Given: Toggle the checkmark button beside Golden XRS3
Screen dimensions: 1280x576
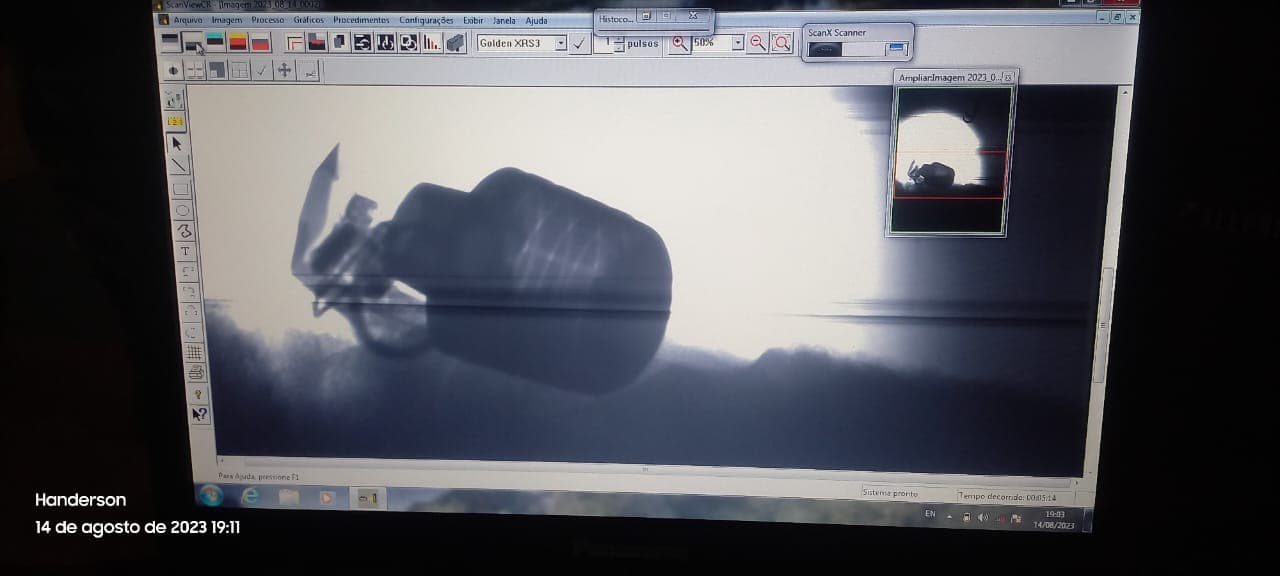Looking at the screenshot, I should (579, 43).
